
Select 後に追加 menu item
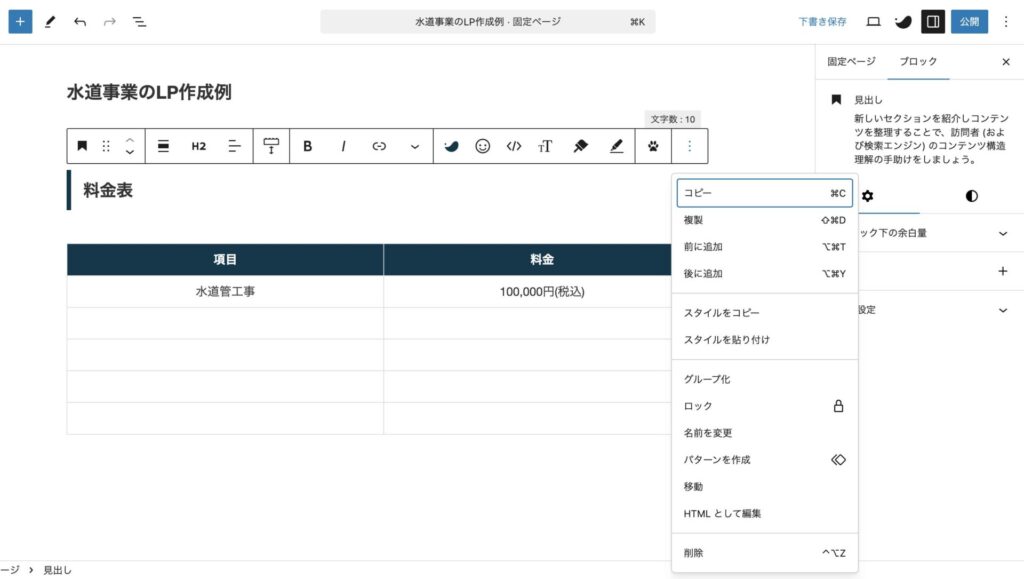pyautogui.click(x=765, y=274)
